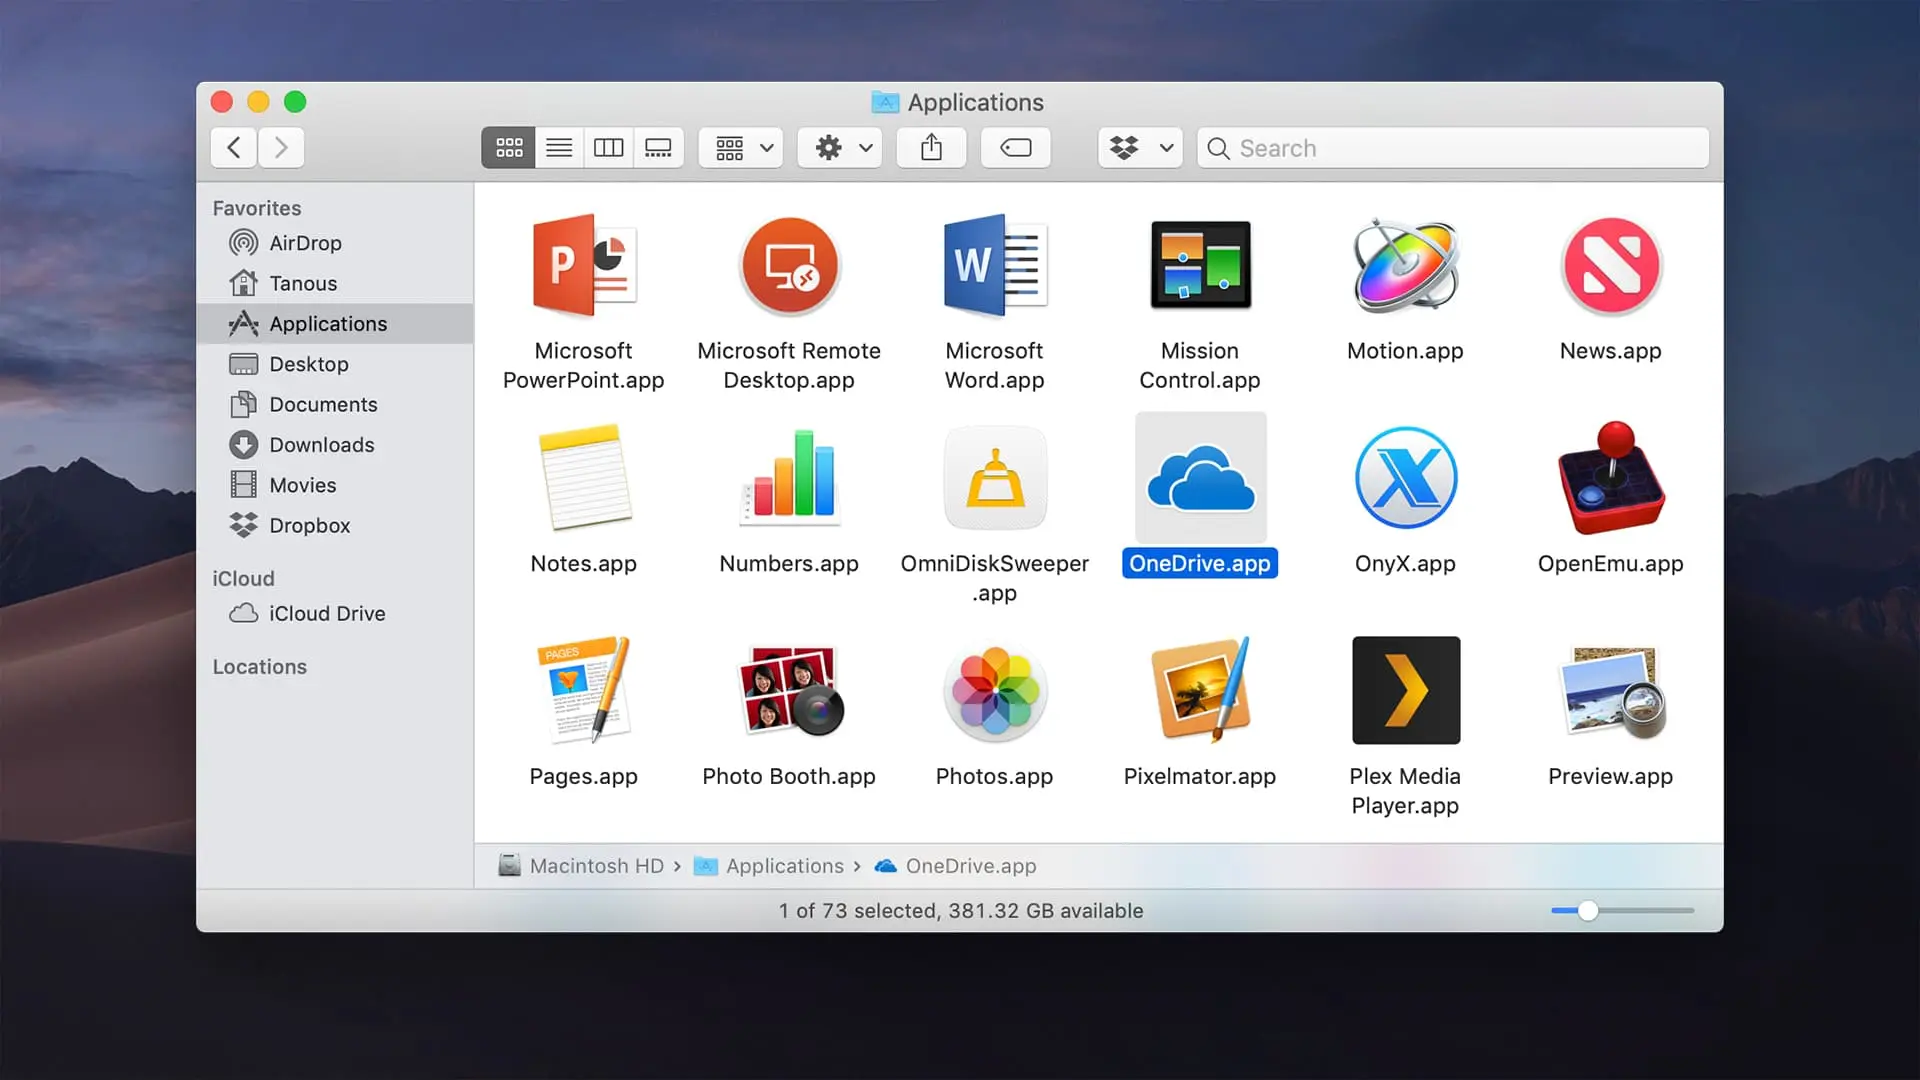Open the Microsoft PowerPoint app icon
Image resolution: width=1920 pixels, height=1080 pixels.
point(583,266)
